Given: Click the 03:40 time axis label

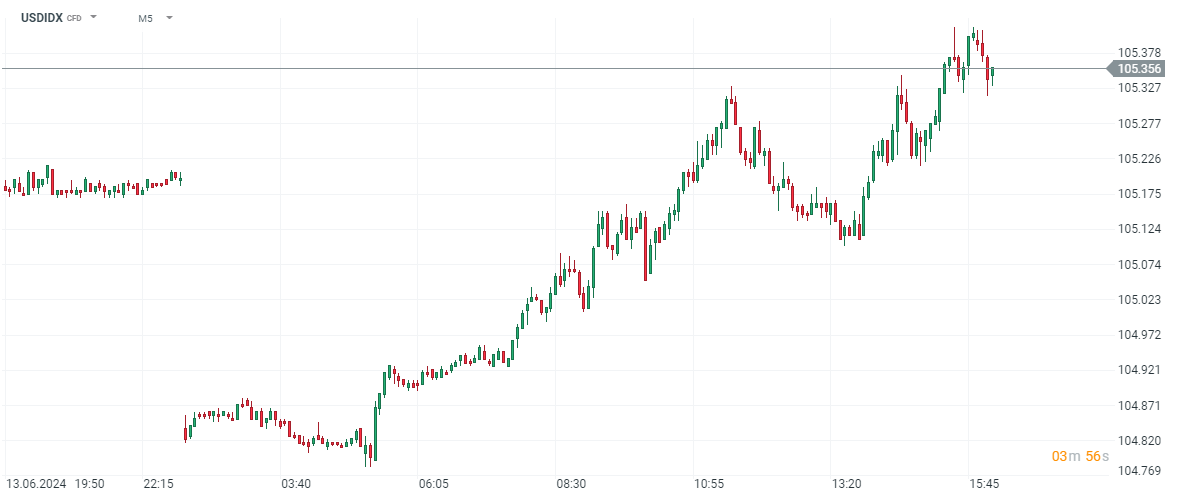Looking at the screenshot, I should tap(296, 484).
